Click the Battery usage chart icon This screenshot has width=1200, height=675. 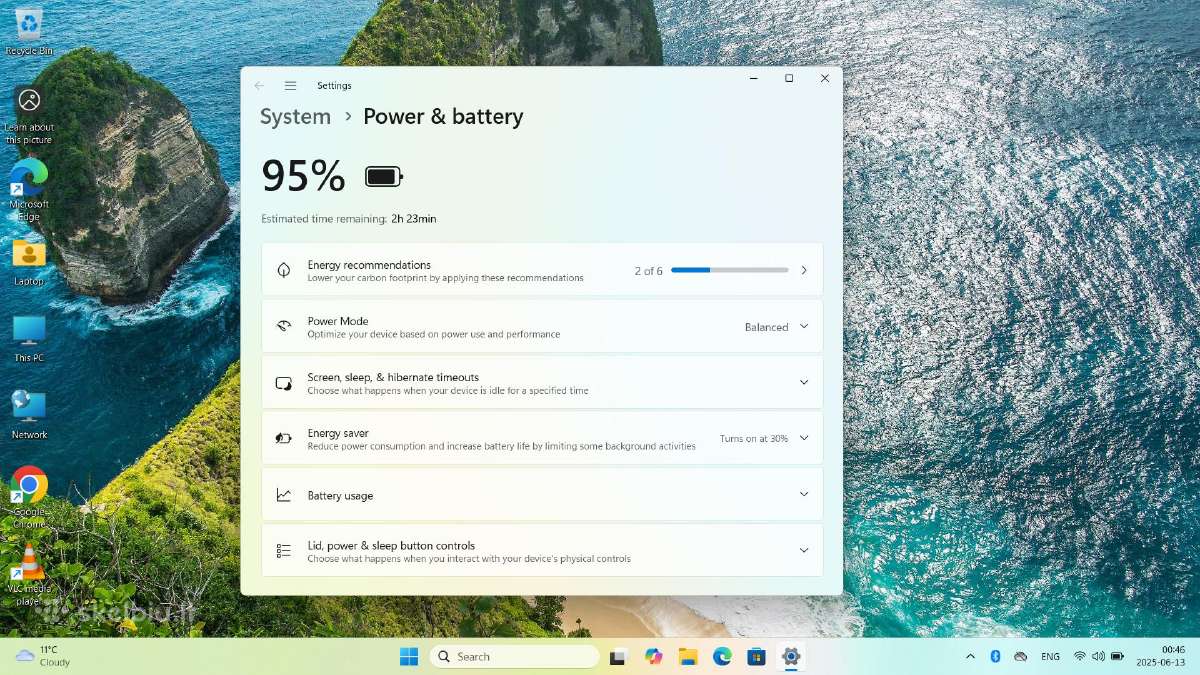[x=284, y=495]
